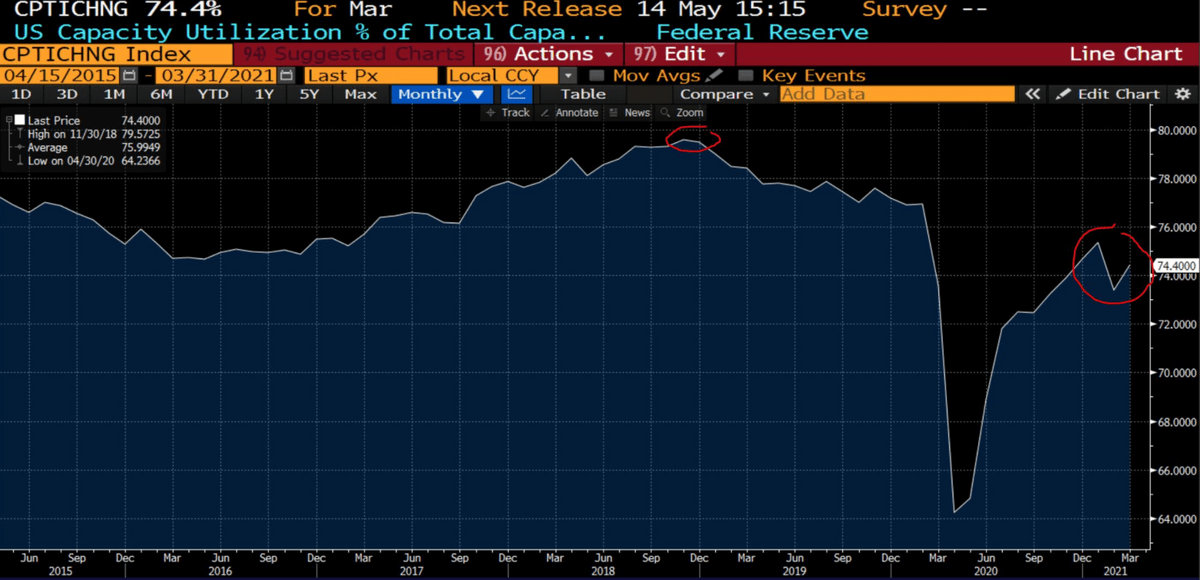Collapse panel with the double chevron icon

coord(1032,94)
